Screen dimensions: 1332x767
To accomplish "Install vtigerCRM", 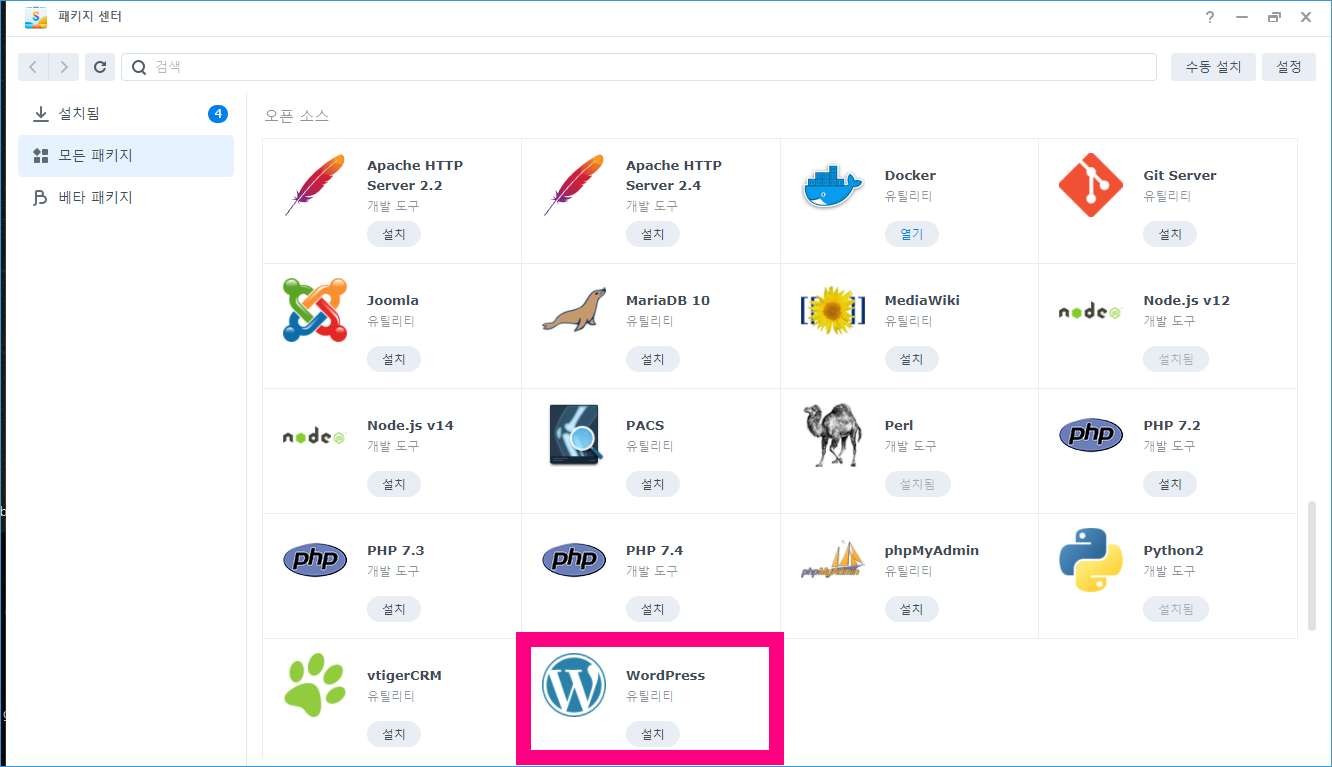I will click(394, 734).
